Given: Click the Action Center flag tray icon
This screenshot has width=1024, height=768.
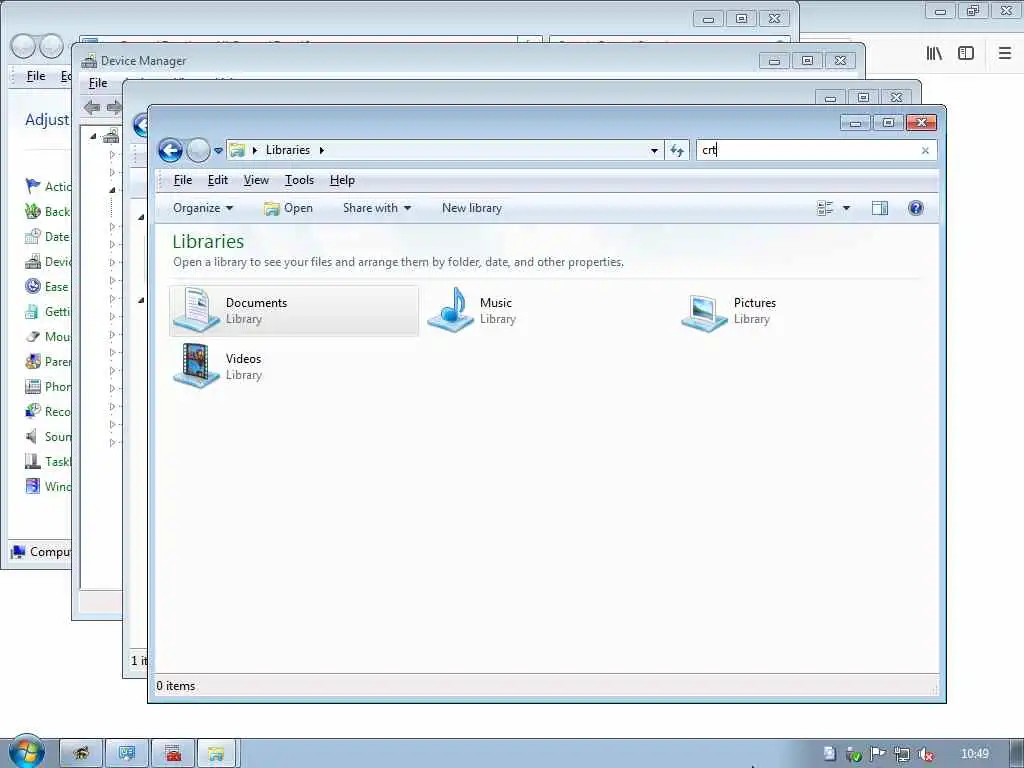Looking at the screenshot, I should tap(877, 754).
